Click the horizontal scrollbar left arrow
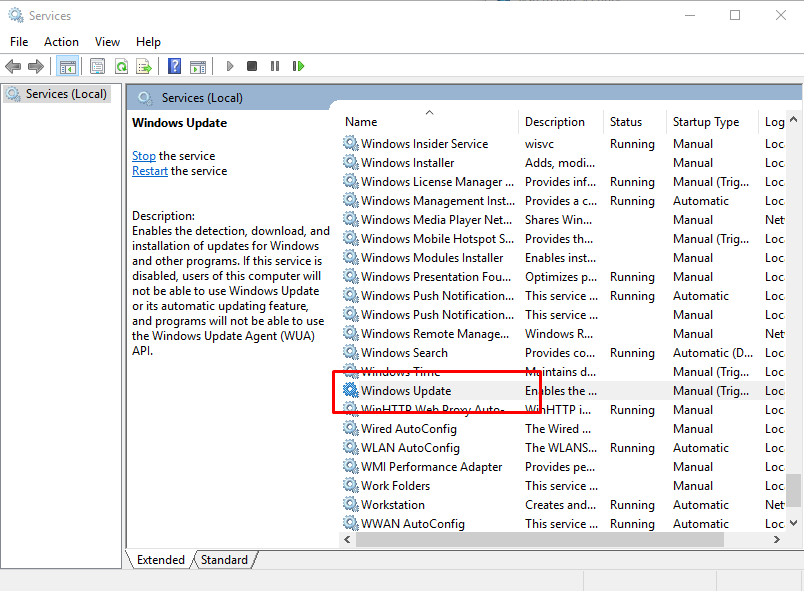 [x=347, y=539]
